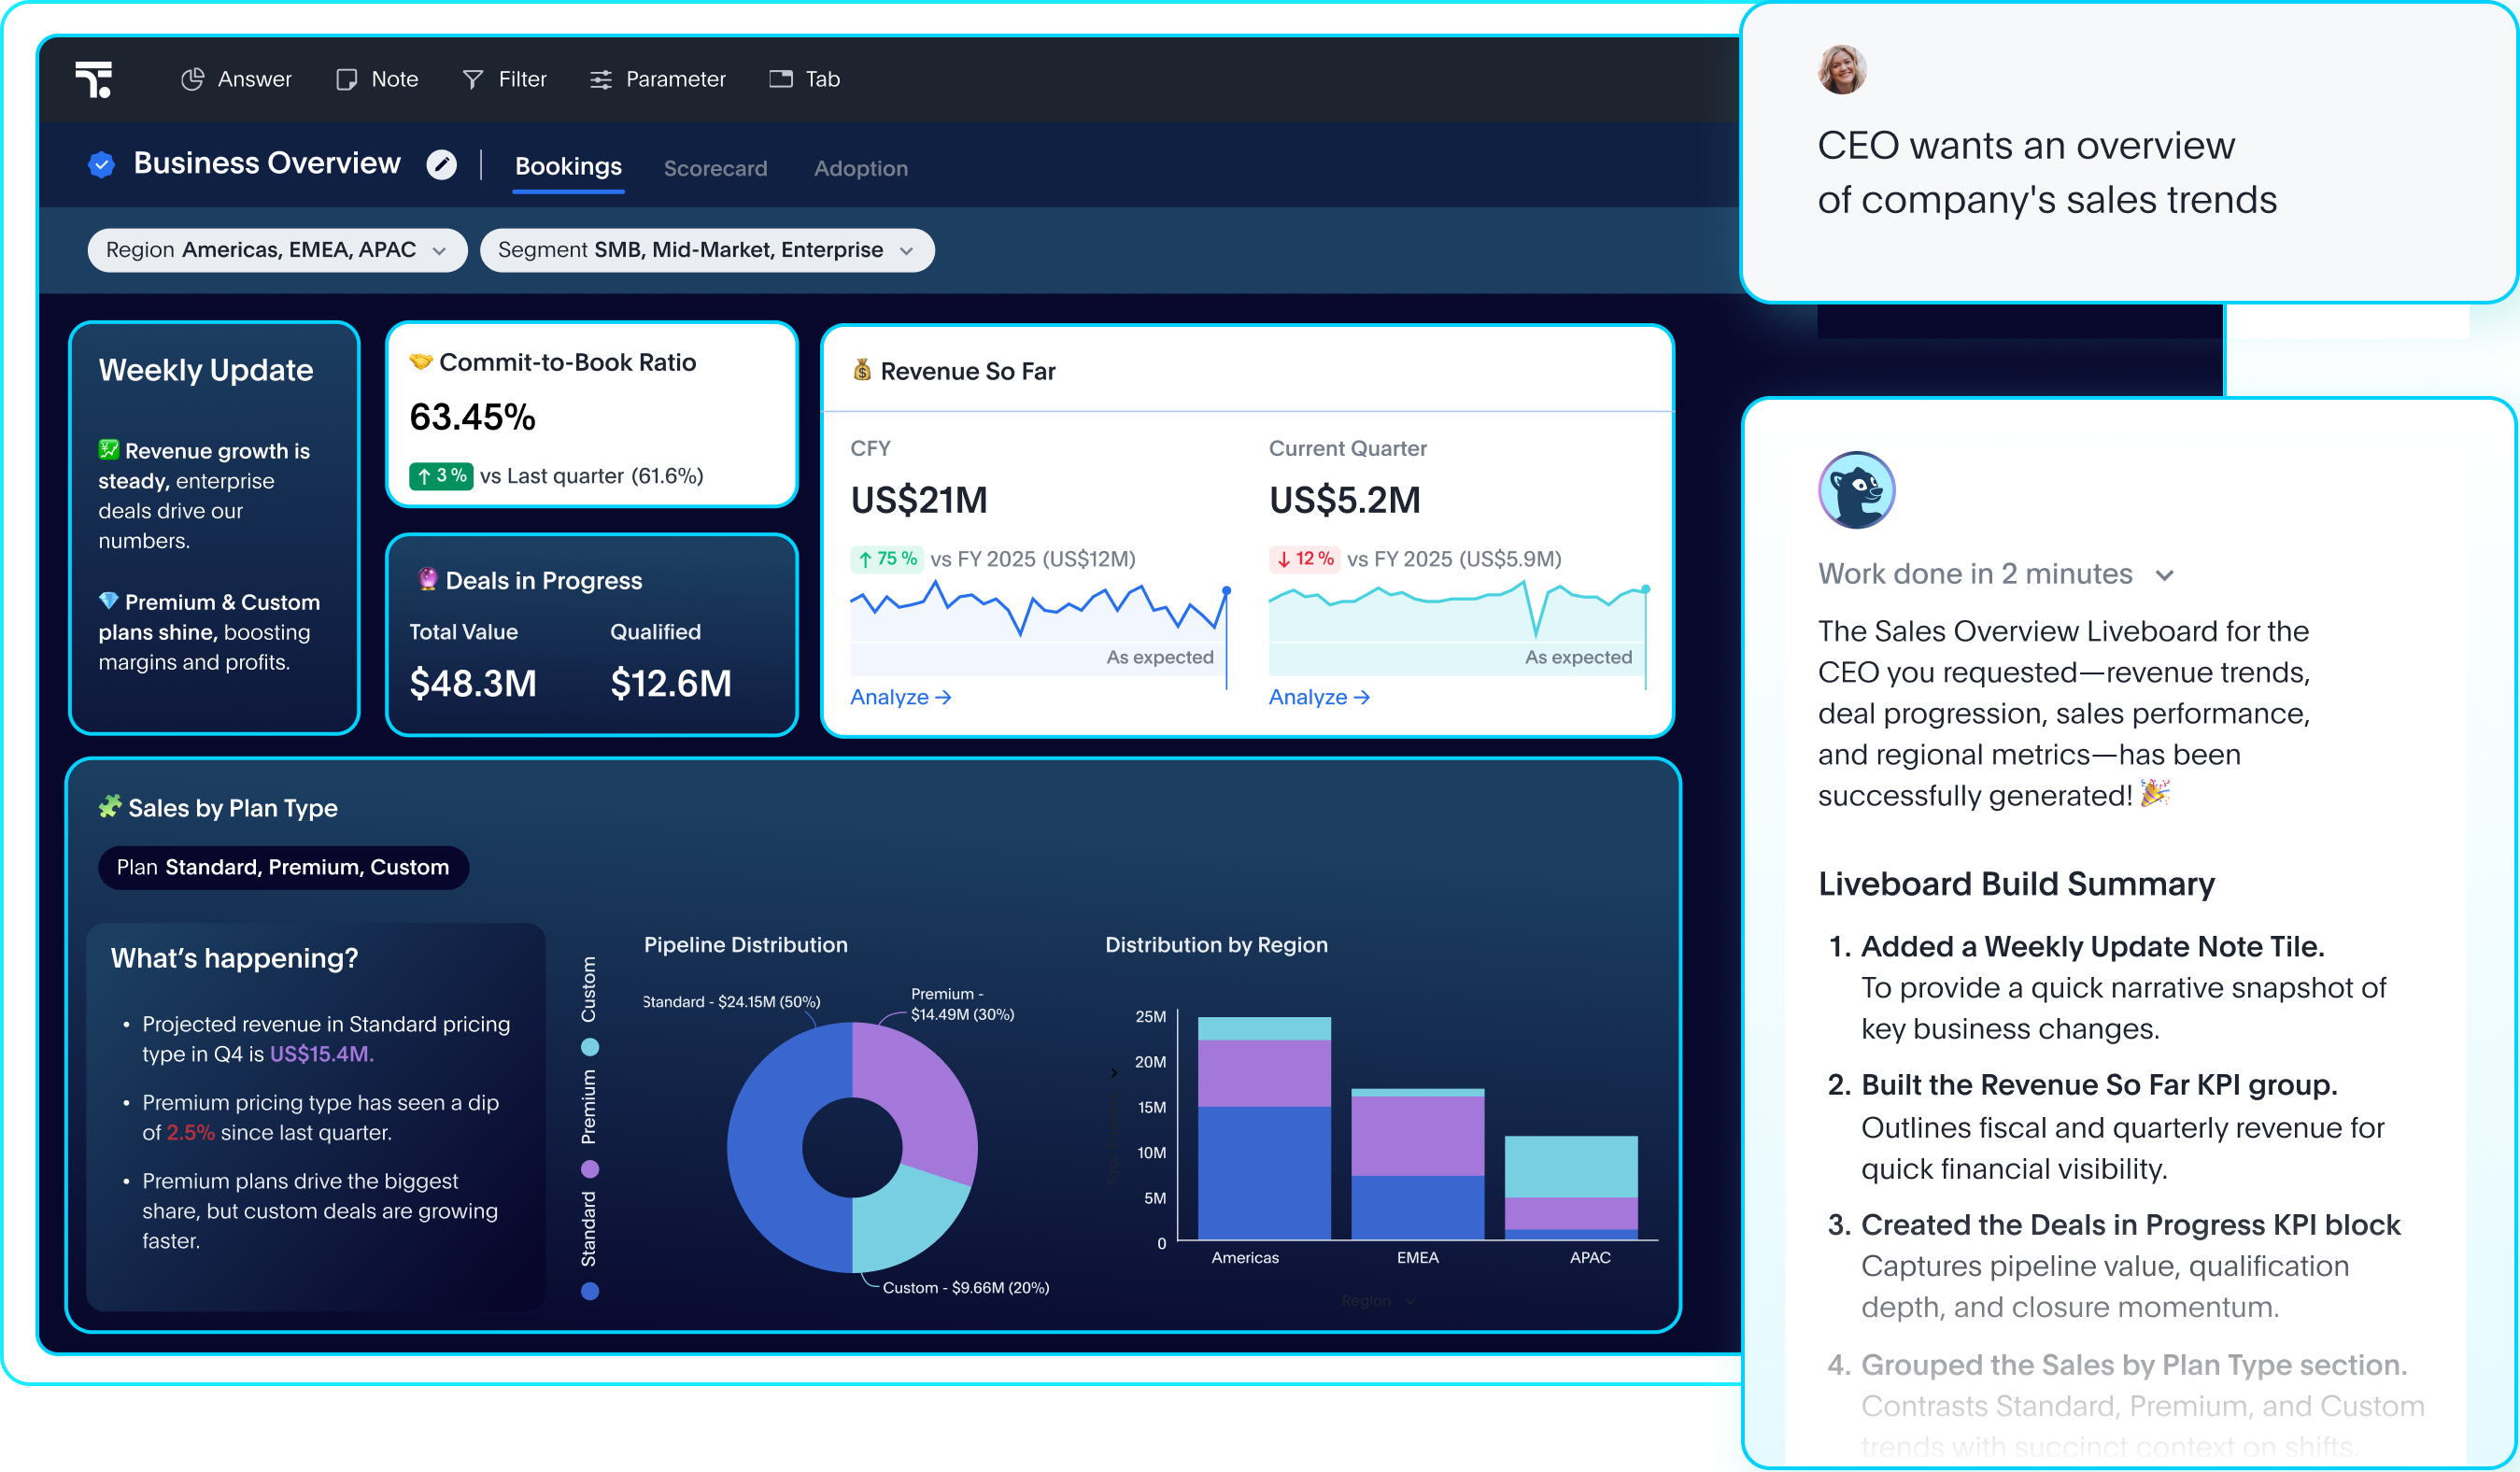
Task: Click the assistant mascot avatar
Action: point(1856,490)
